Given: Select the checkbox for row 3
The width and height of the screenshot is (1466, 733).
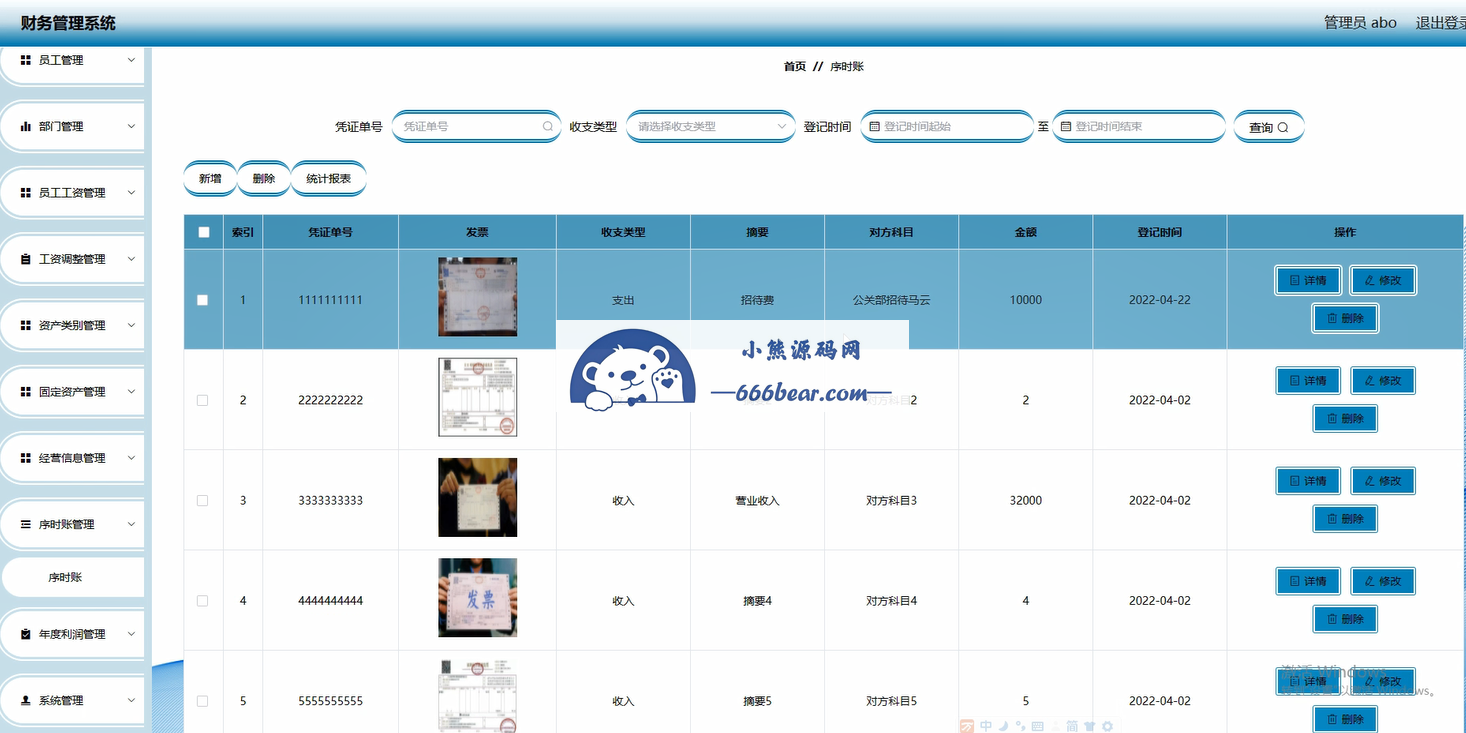Looking at the screenshot, I should pos(203,500).
